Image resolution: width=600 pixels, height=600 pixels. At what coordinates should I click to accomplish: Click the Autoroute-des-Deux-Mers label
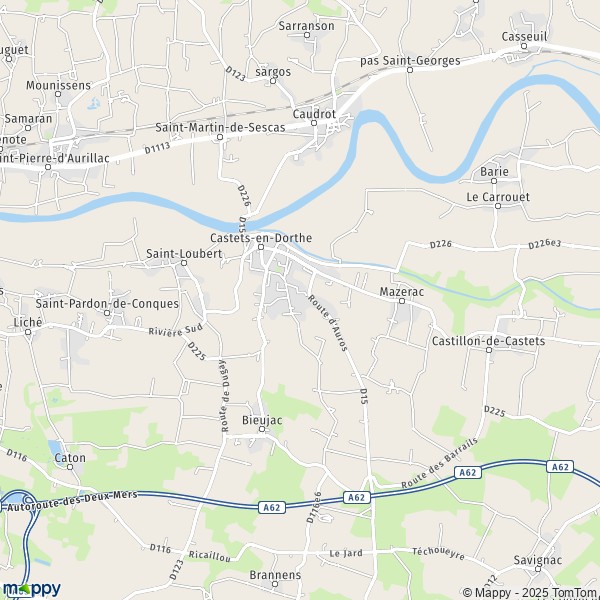(x=72, y=501)
